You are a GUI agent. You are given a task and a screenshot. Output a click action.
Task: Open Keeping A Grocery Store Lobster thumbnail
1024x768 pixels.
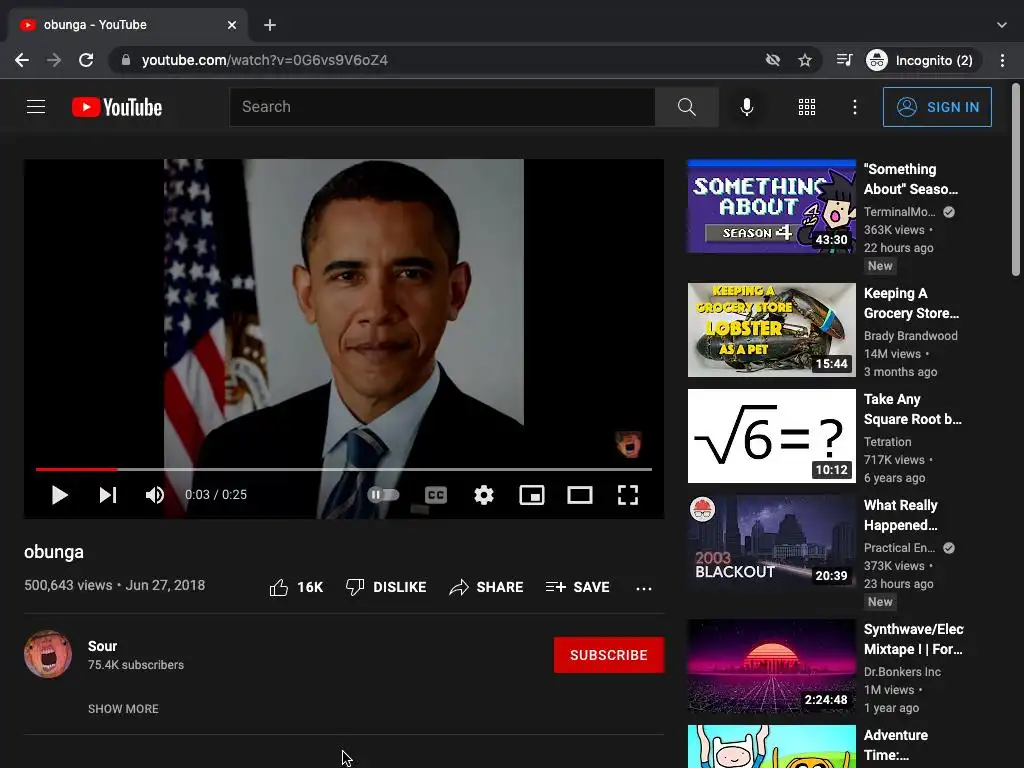click(772, 330)
